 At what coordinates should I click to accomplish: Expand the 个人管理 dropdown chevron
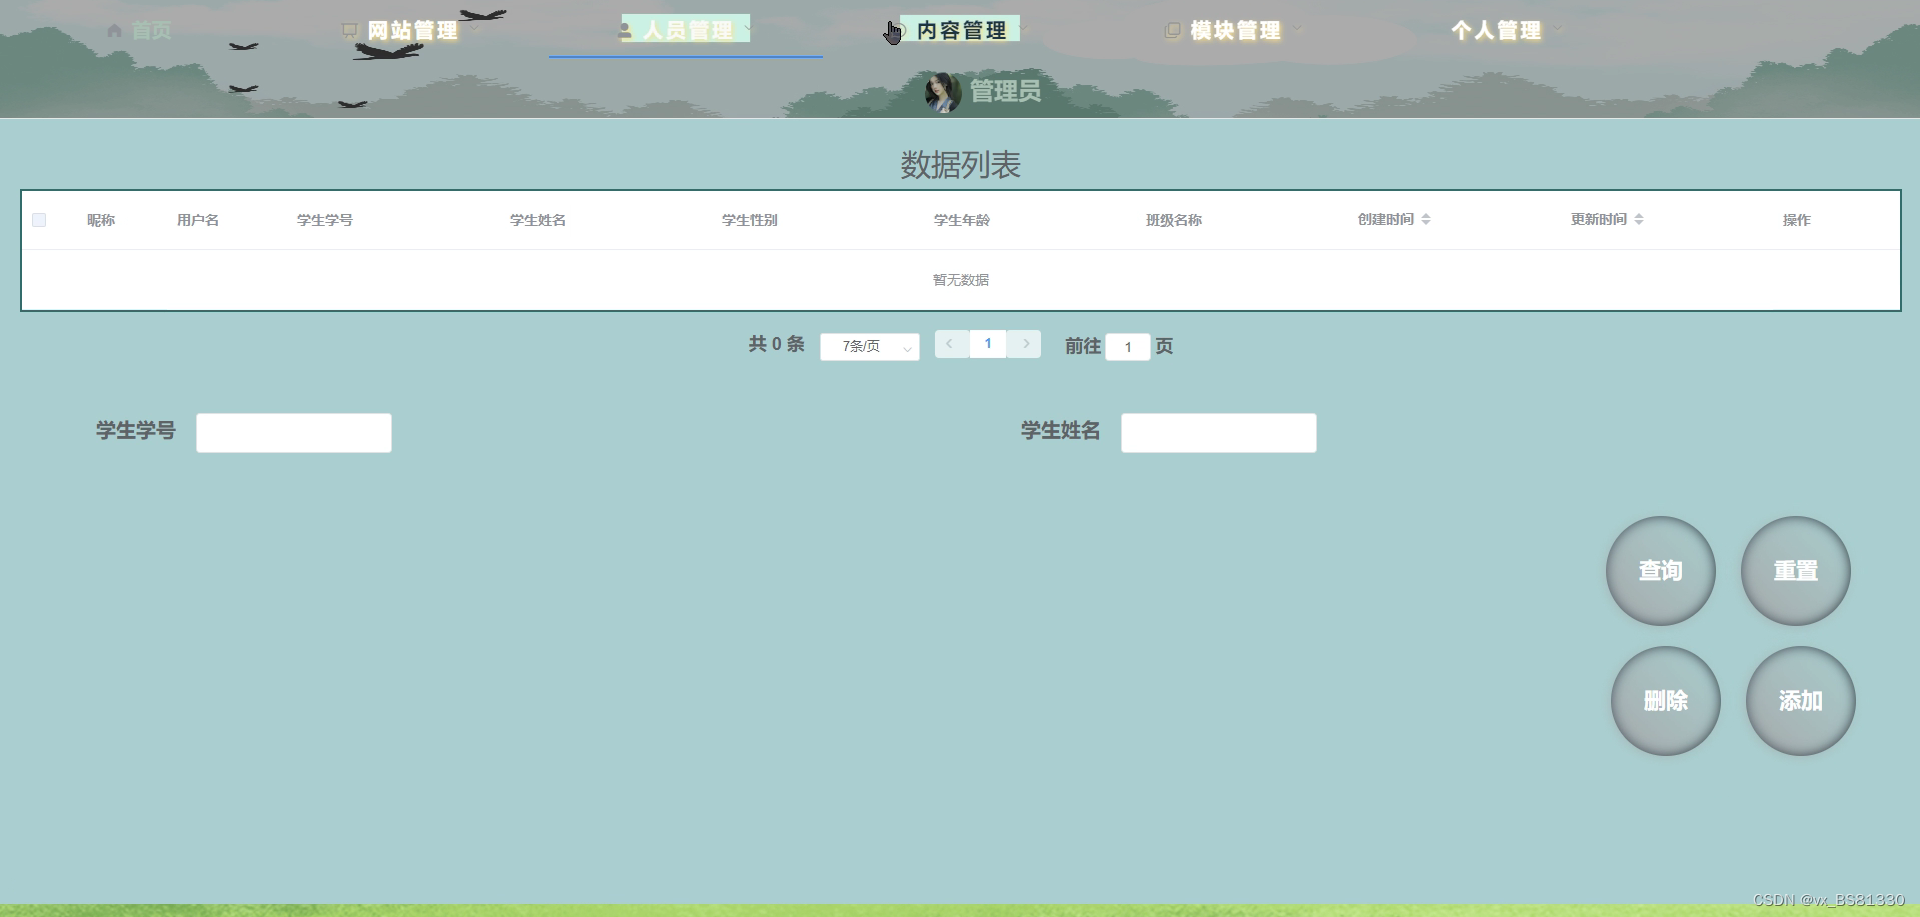click(x=1558, y=30)
